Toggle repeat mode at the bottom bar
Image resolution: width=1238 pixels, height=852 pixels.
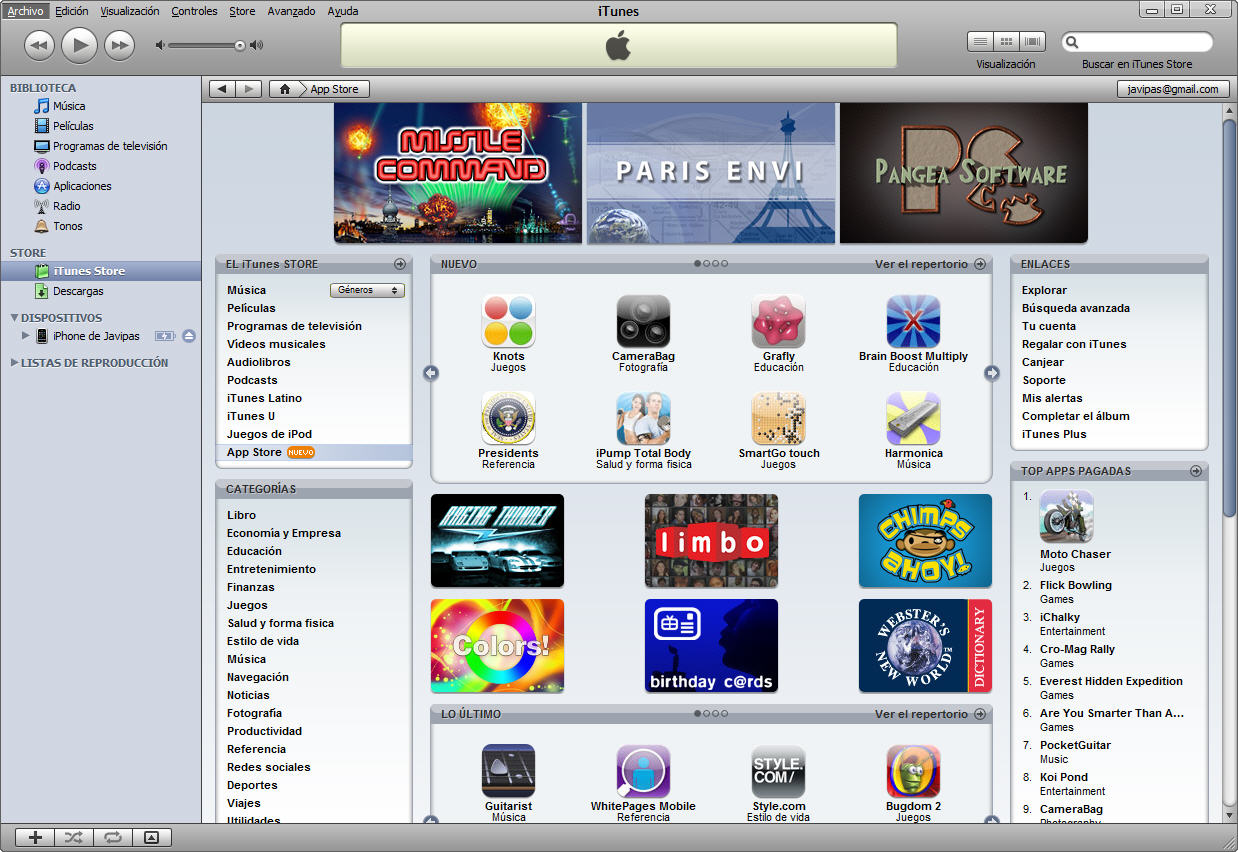112,838
